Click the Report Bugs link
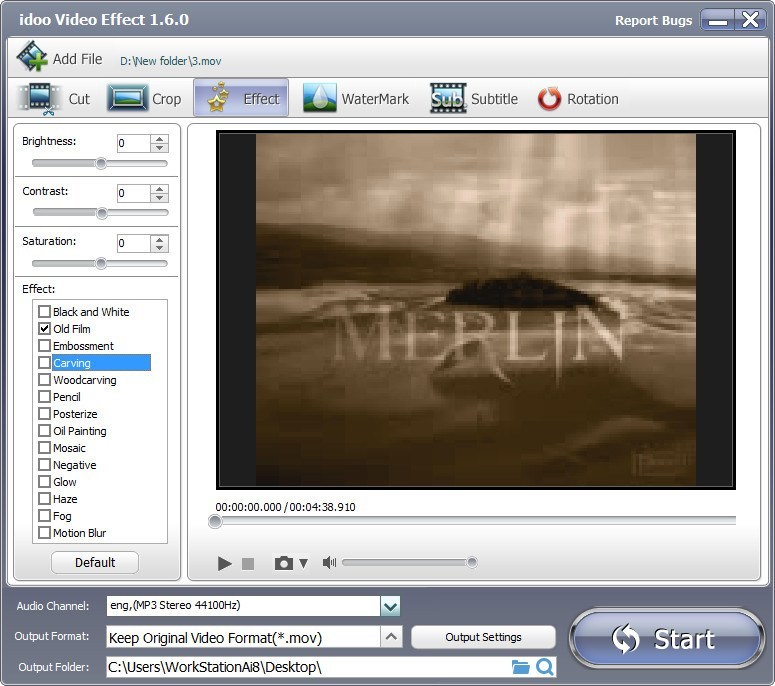The width and height of the screenshot is (775, 686). (x=653, y=20)
